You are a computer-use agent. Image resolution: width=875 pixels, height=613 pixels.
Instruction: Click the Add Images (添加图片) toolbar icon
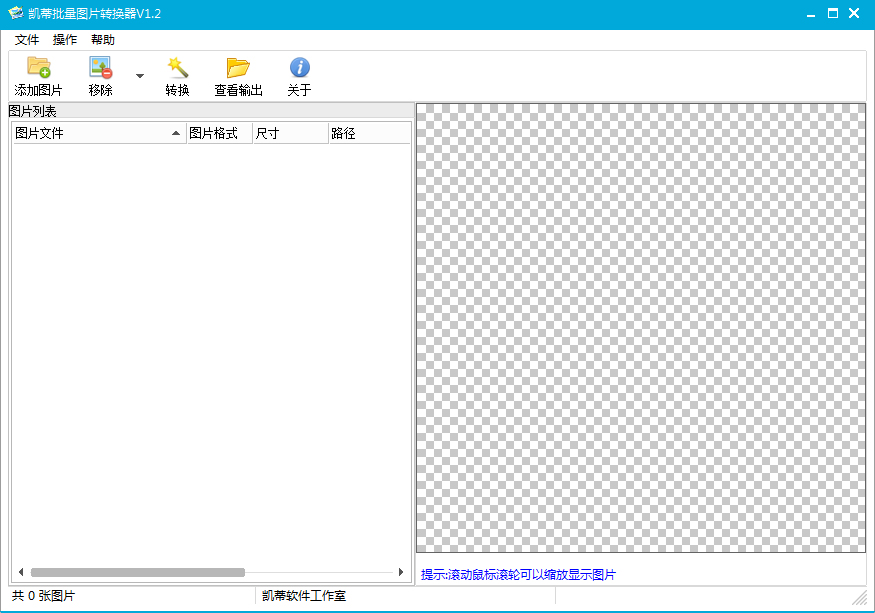pyautogui.click(x=39, y=67)
